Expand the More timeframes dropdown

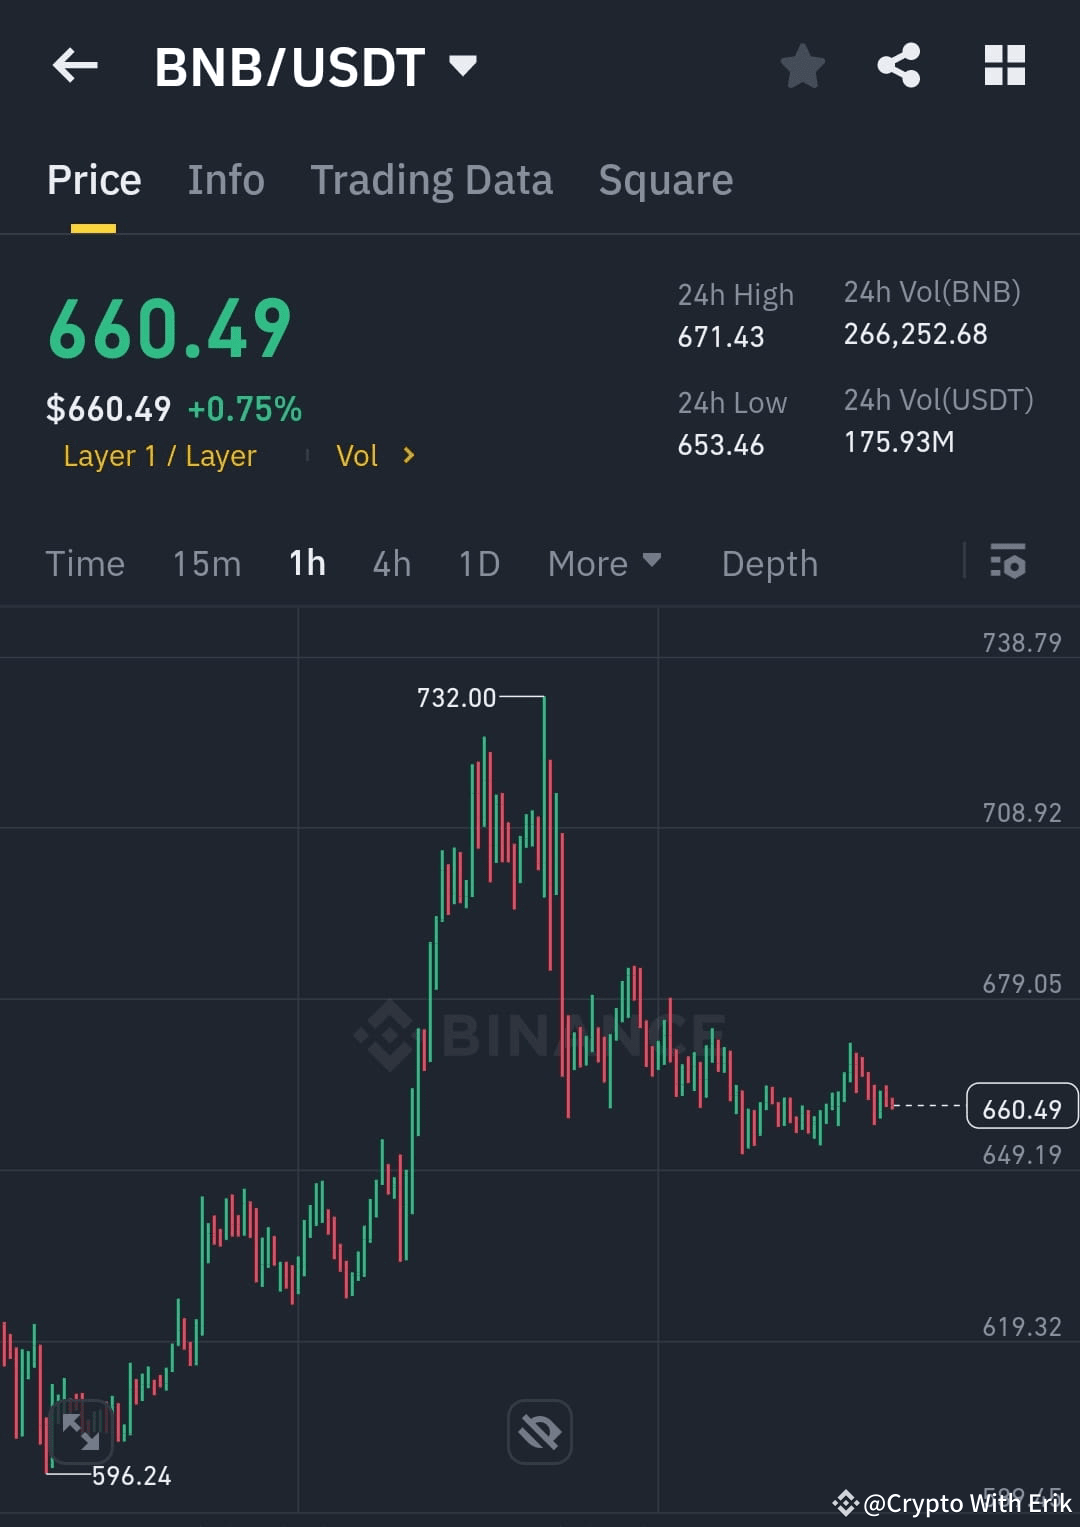click(604, 563)
